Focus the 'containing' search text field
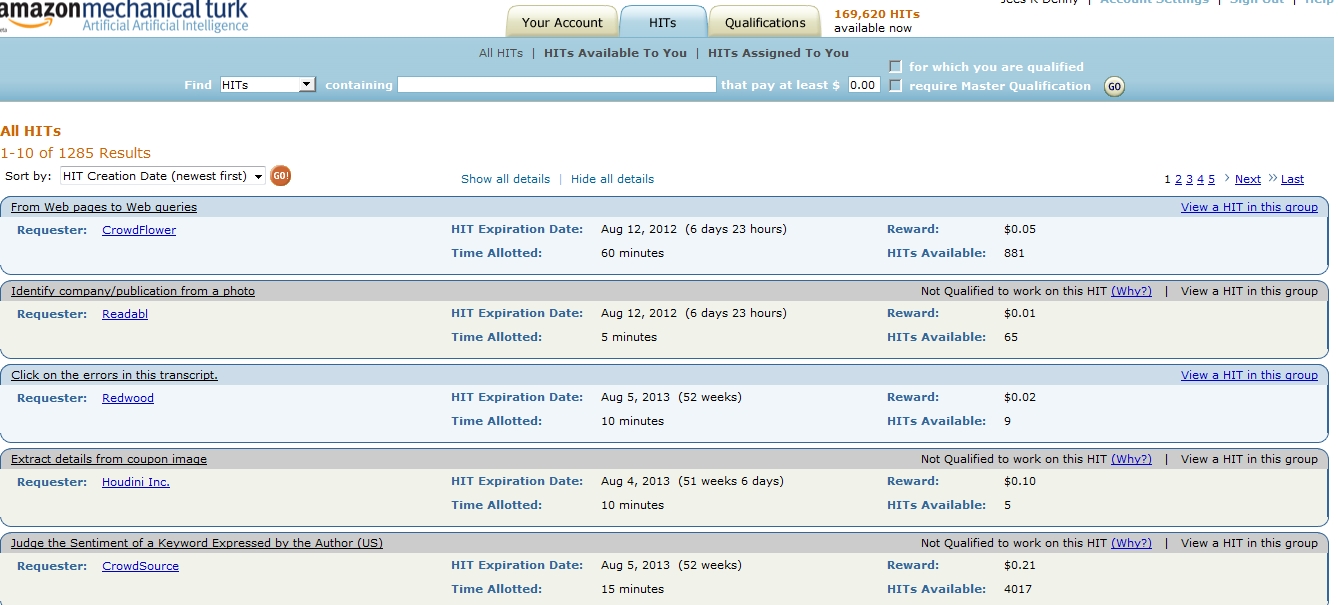 557,85
